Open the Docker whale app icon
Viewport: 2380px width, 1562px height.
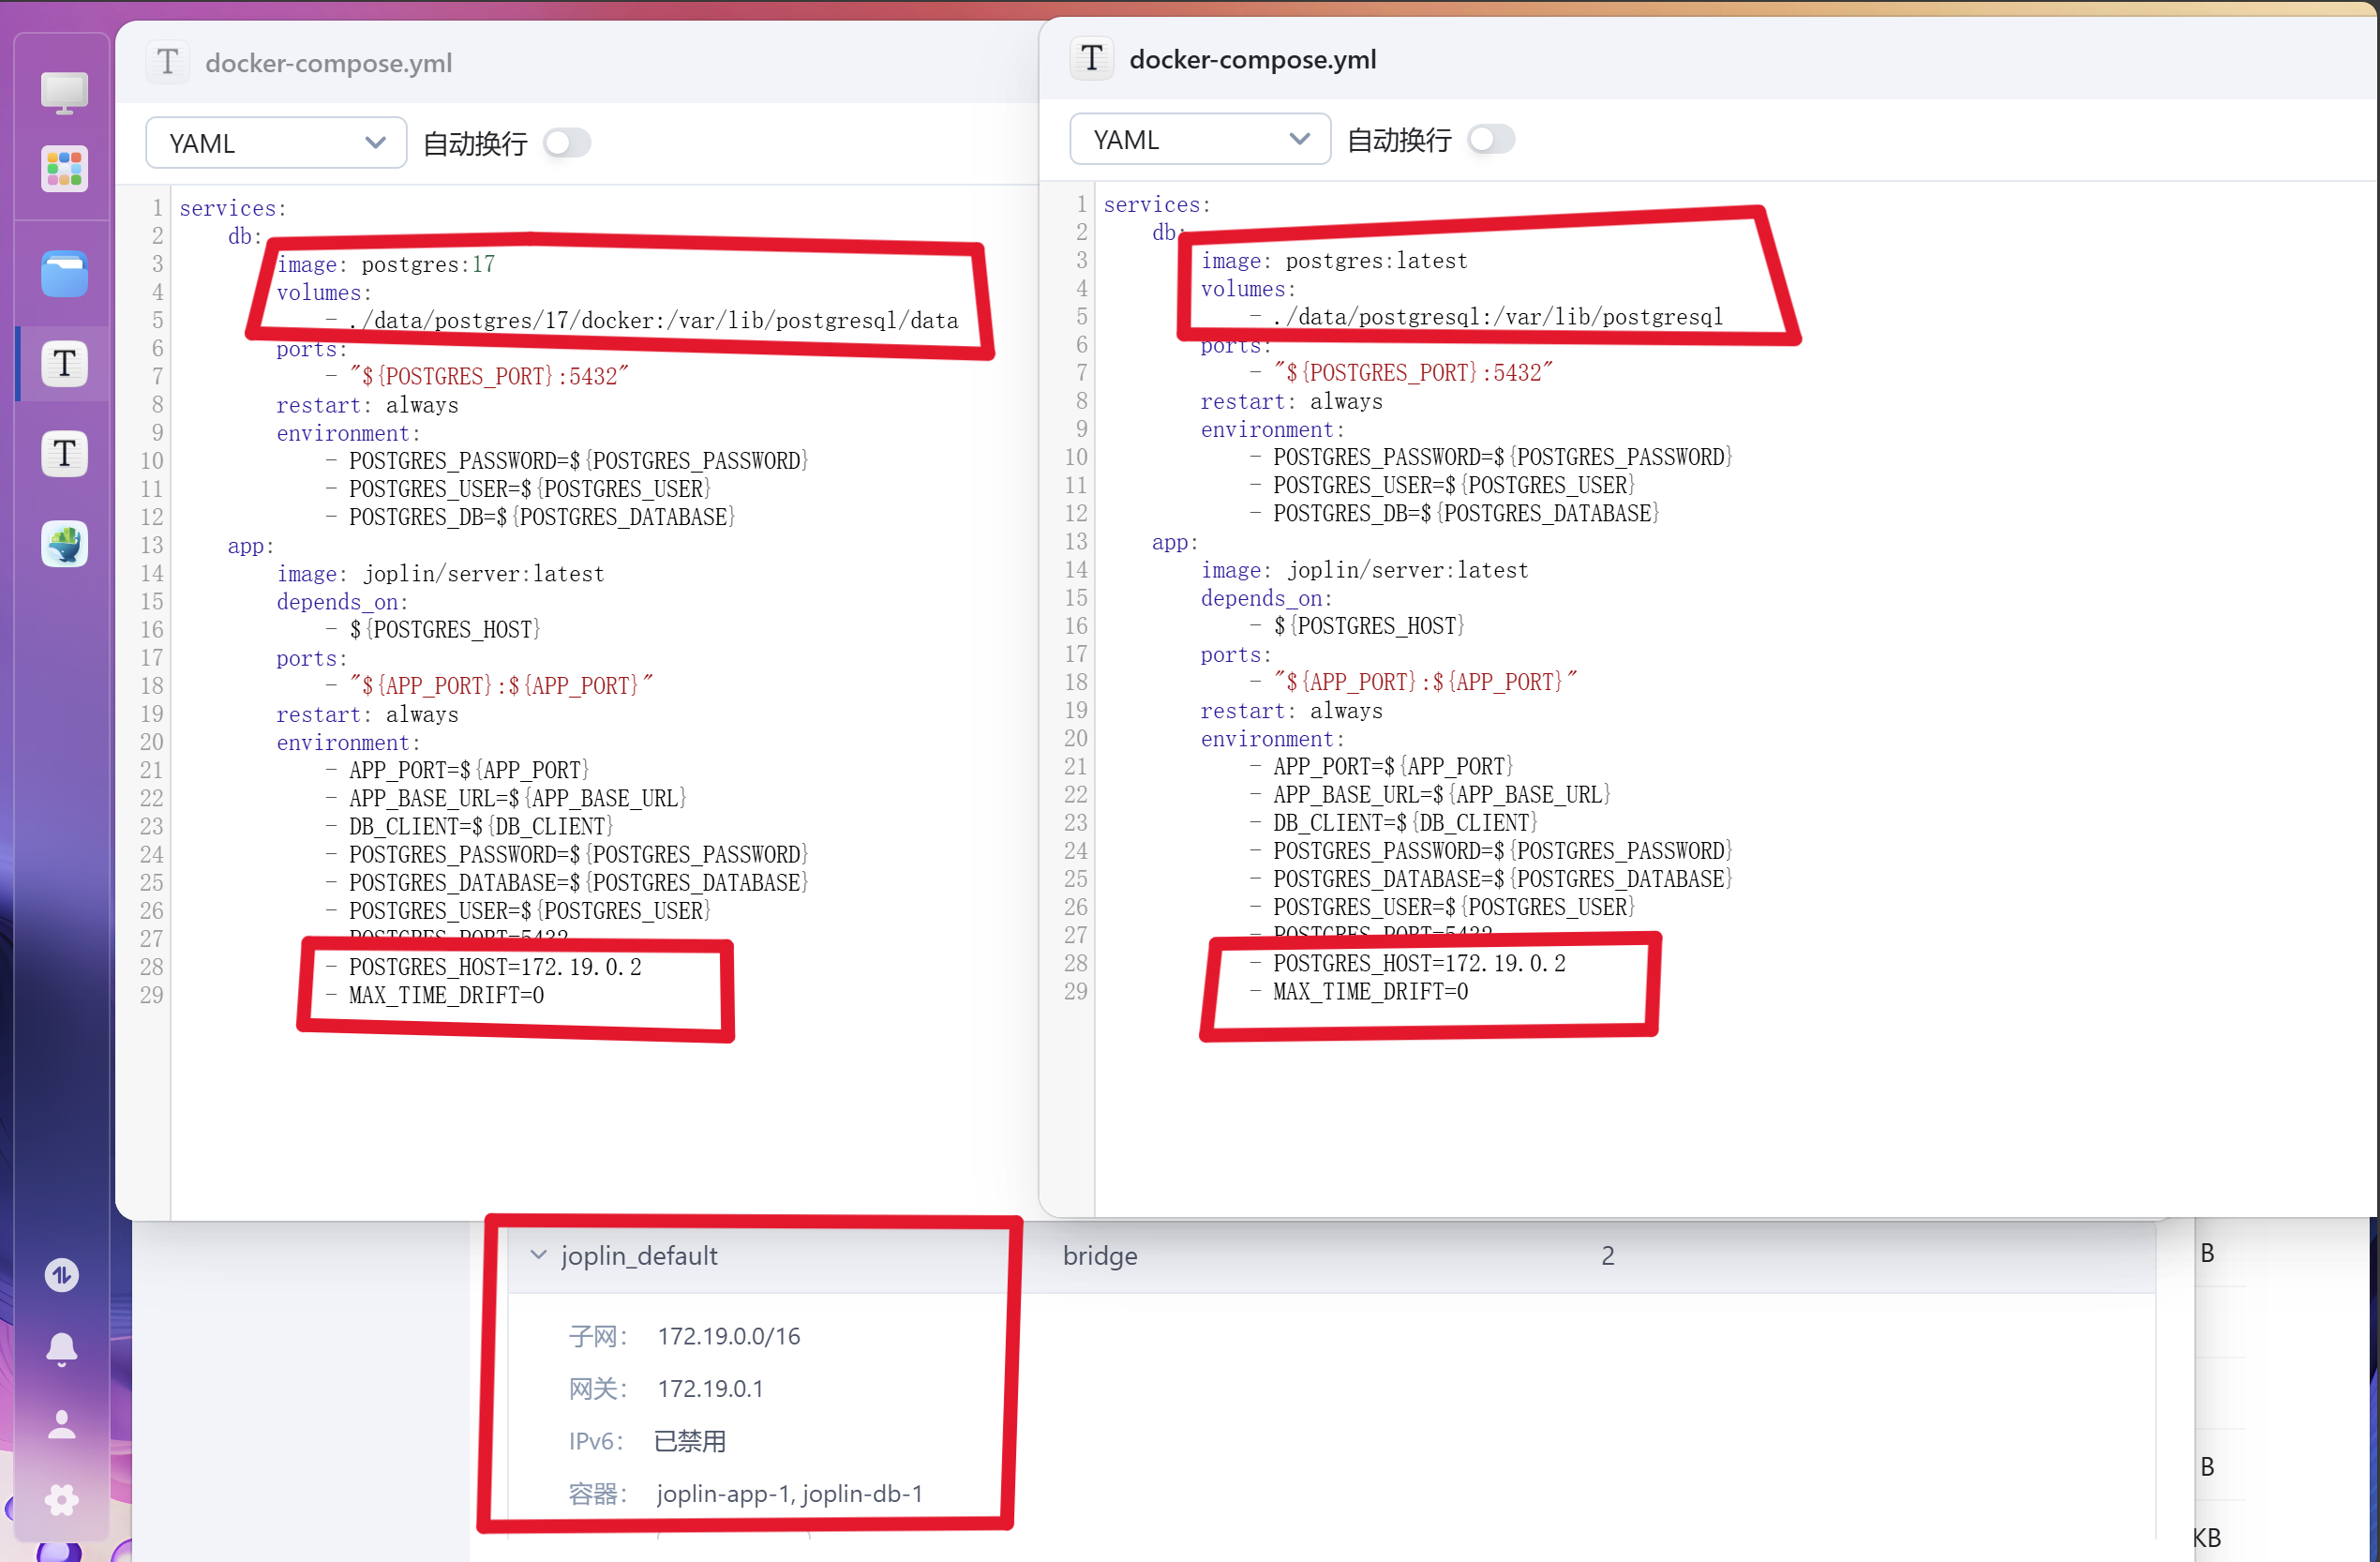[64, 544]
